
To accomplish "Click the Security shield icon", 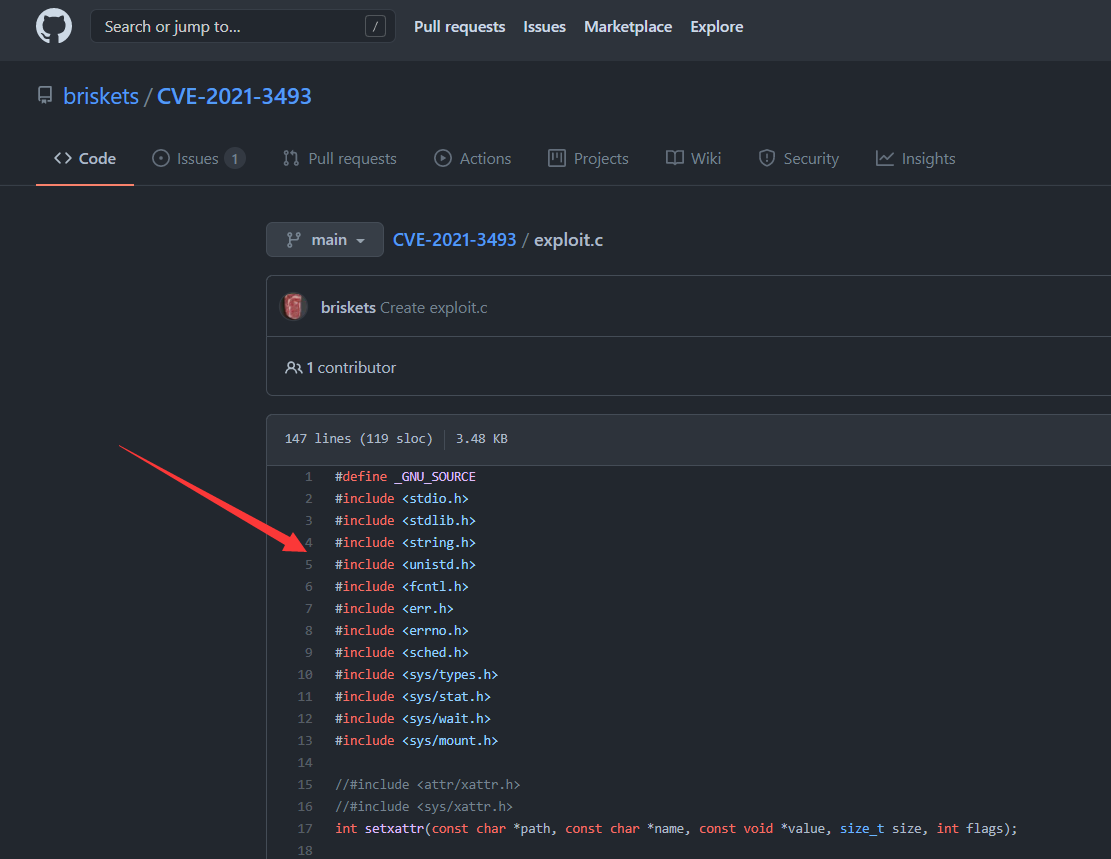I will click(767, 158).
